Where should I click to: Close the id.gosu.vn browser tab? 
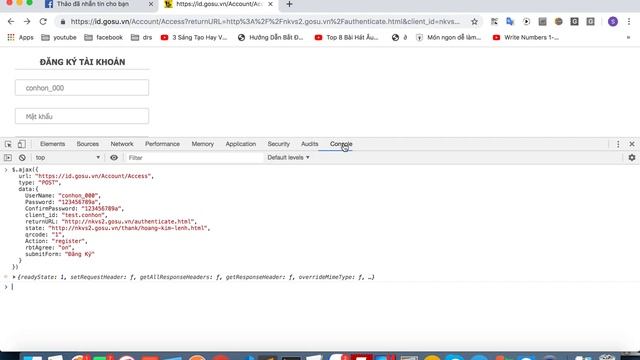[x=270, y=4]
